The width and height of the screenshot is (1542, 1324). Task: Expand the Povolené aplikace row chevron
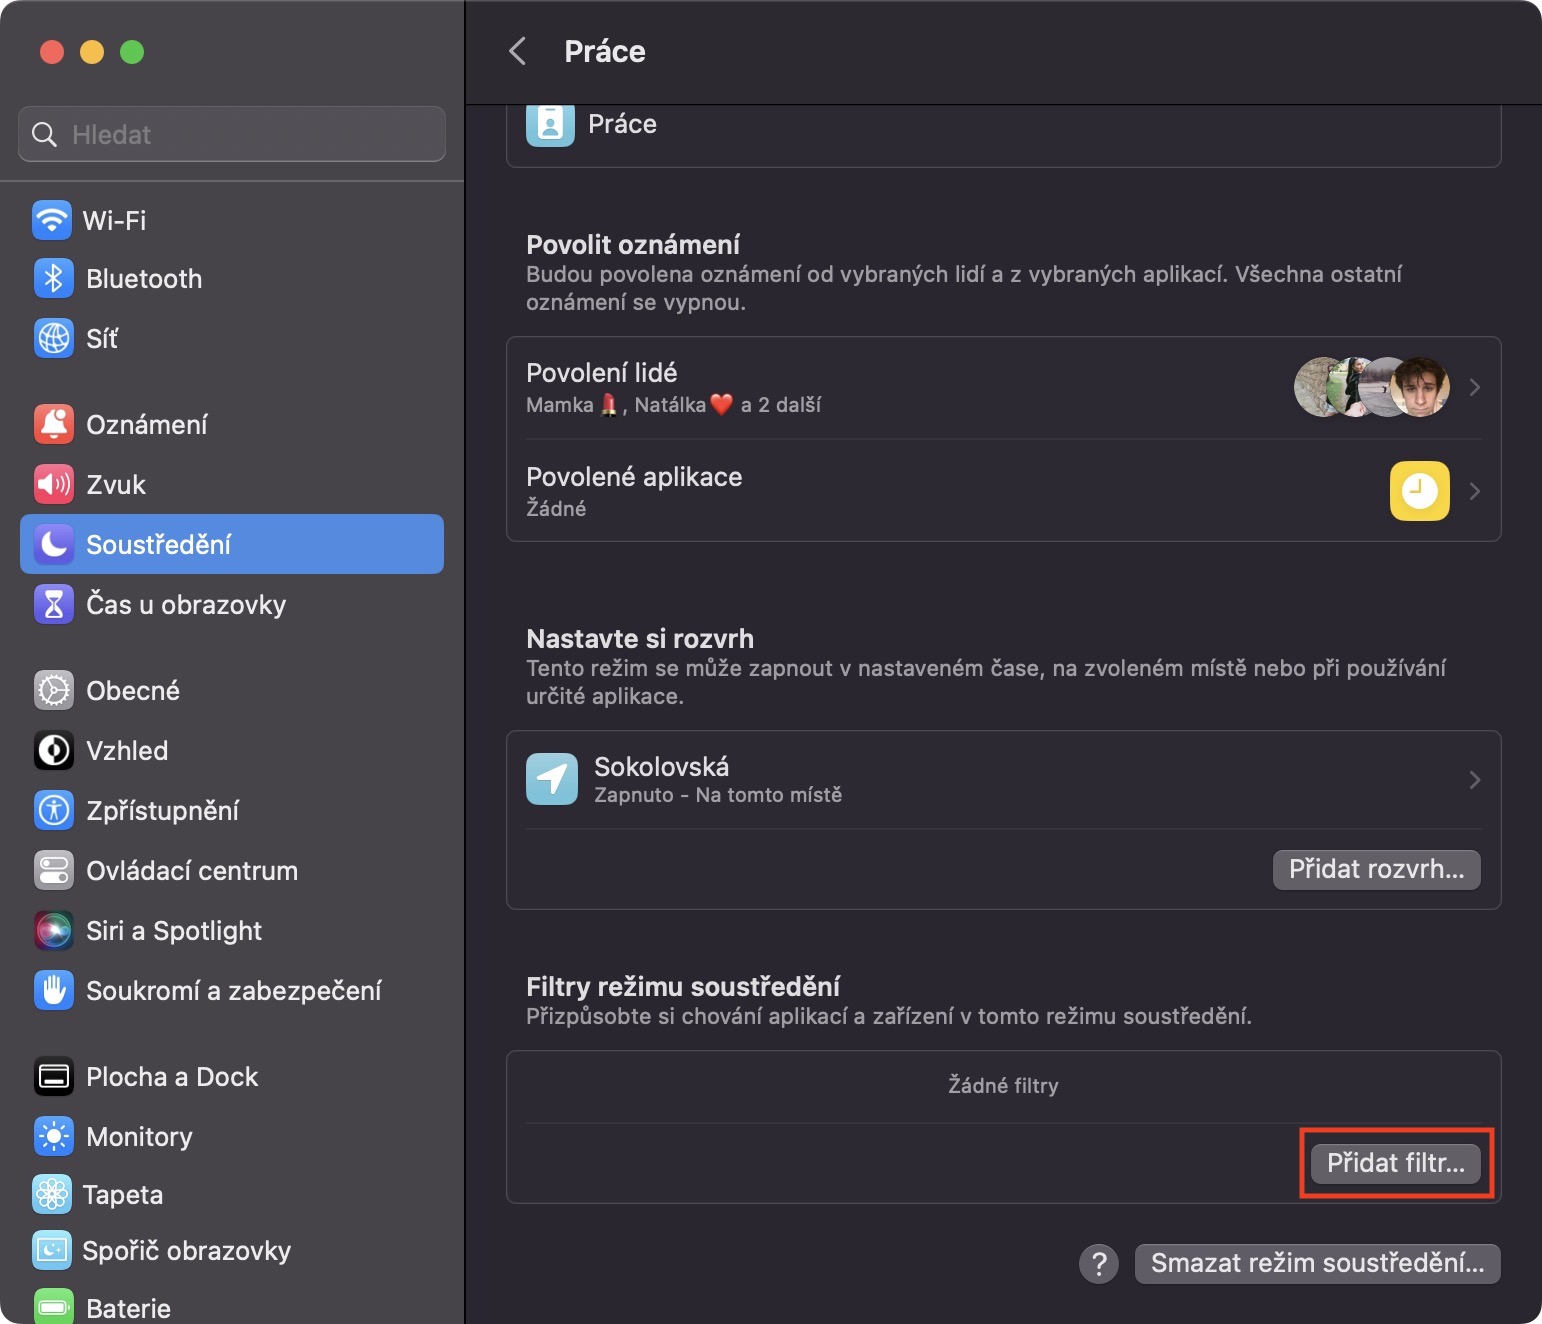pyautogui.click(x=1474, y=491)
